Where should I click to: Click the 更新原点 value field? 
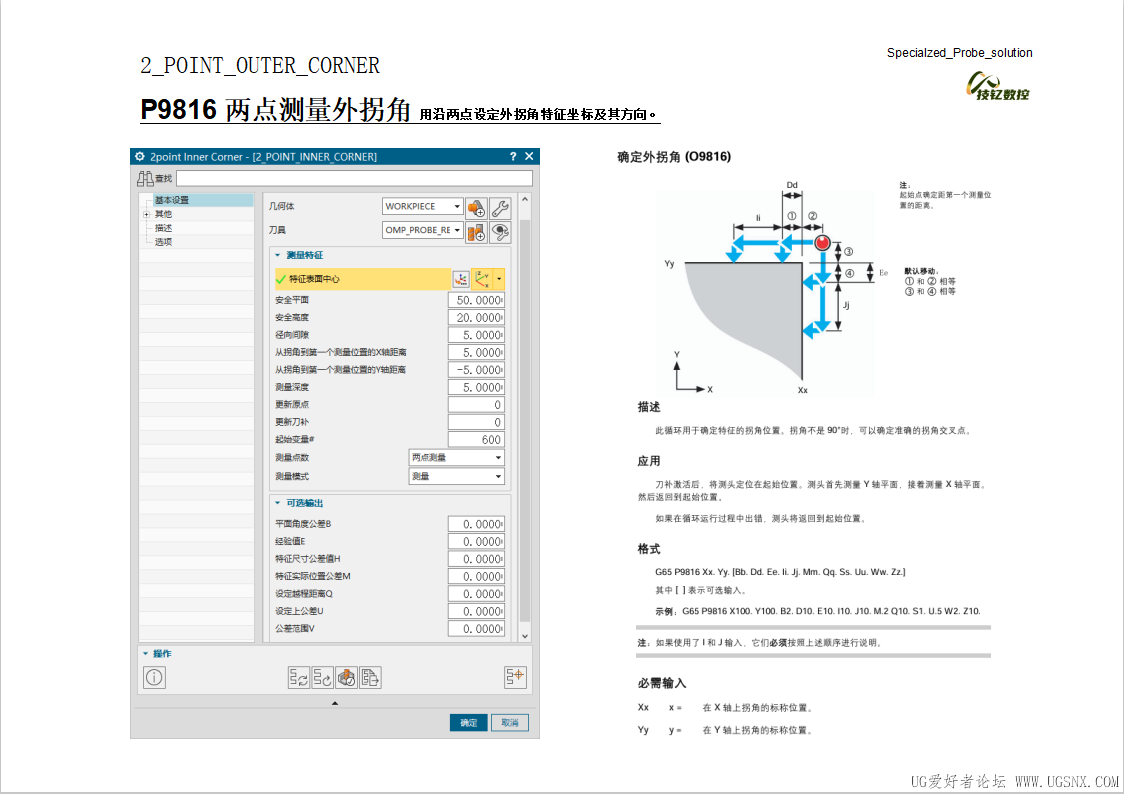point(476,405)
